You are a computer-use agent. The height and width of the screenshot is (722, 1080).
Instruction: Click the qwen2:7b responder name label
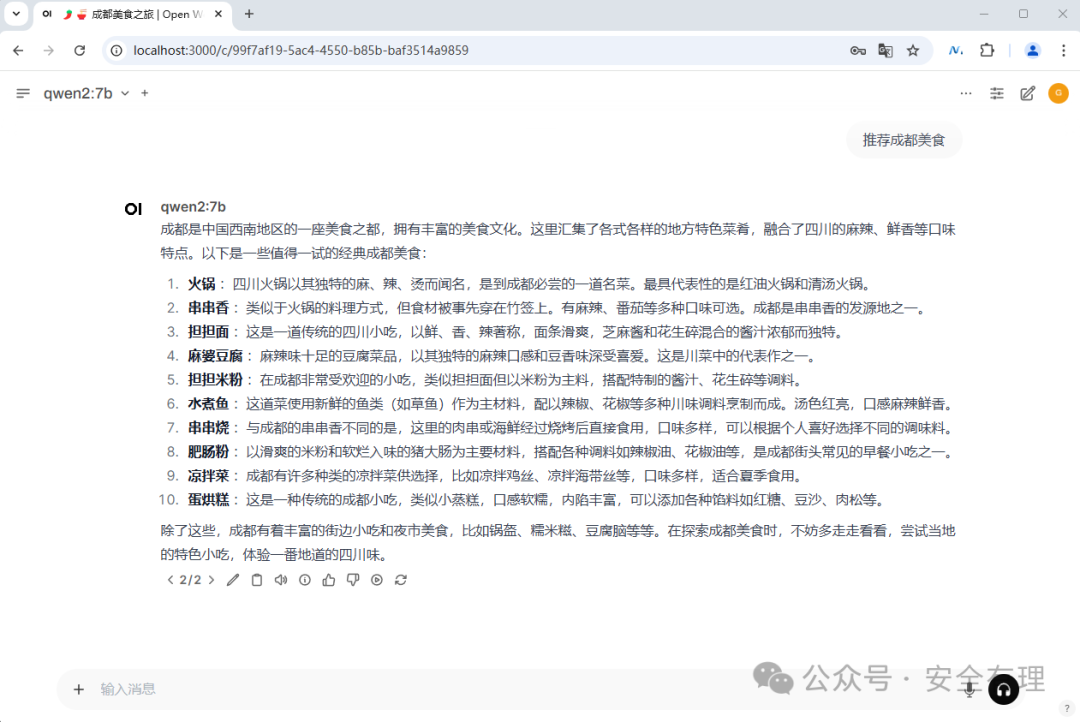pyautogui.click(x=193, y=207)
